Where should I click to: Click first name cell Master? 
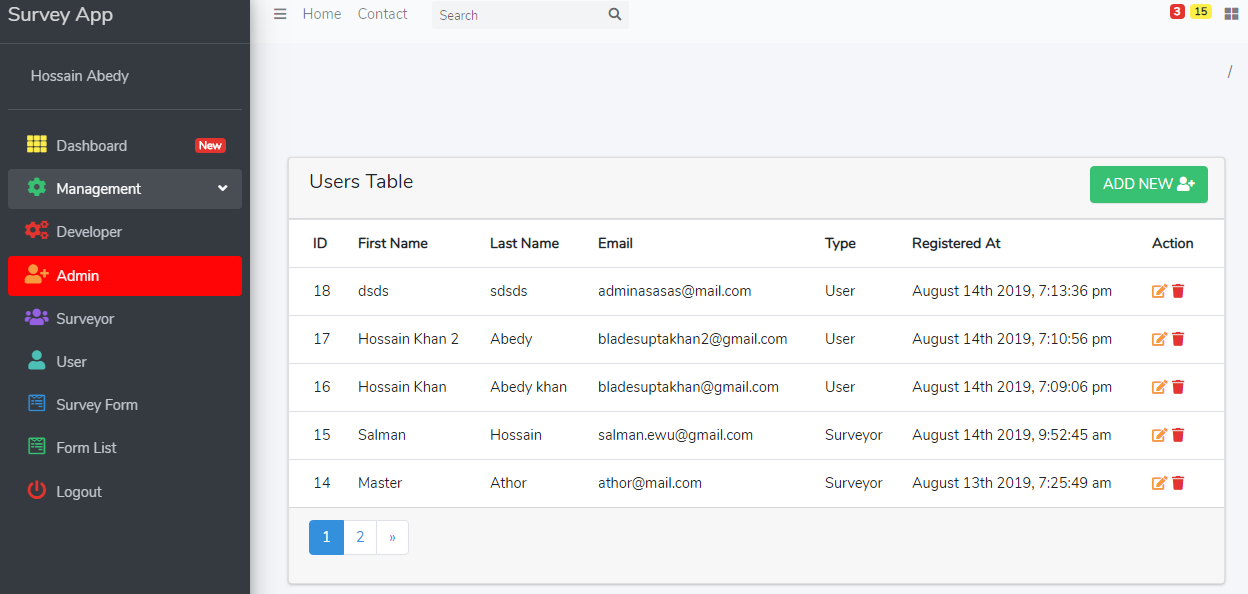pyautogui.click(x=380, y=483)
